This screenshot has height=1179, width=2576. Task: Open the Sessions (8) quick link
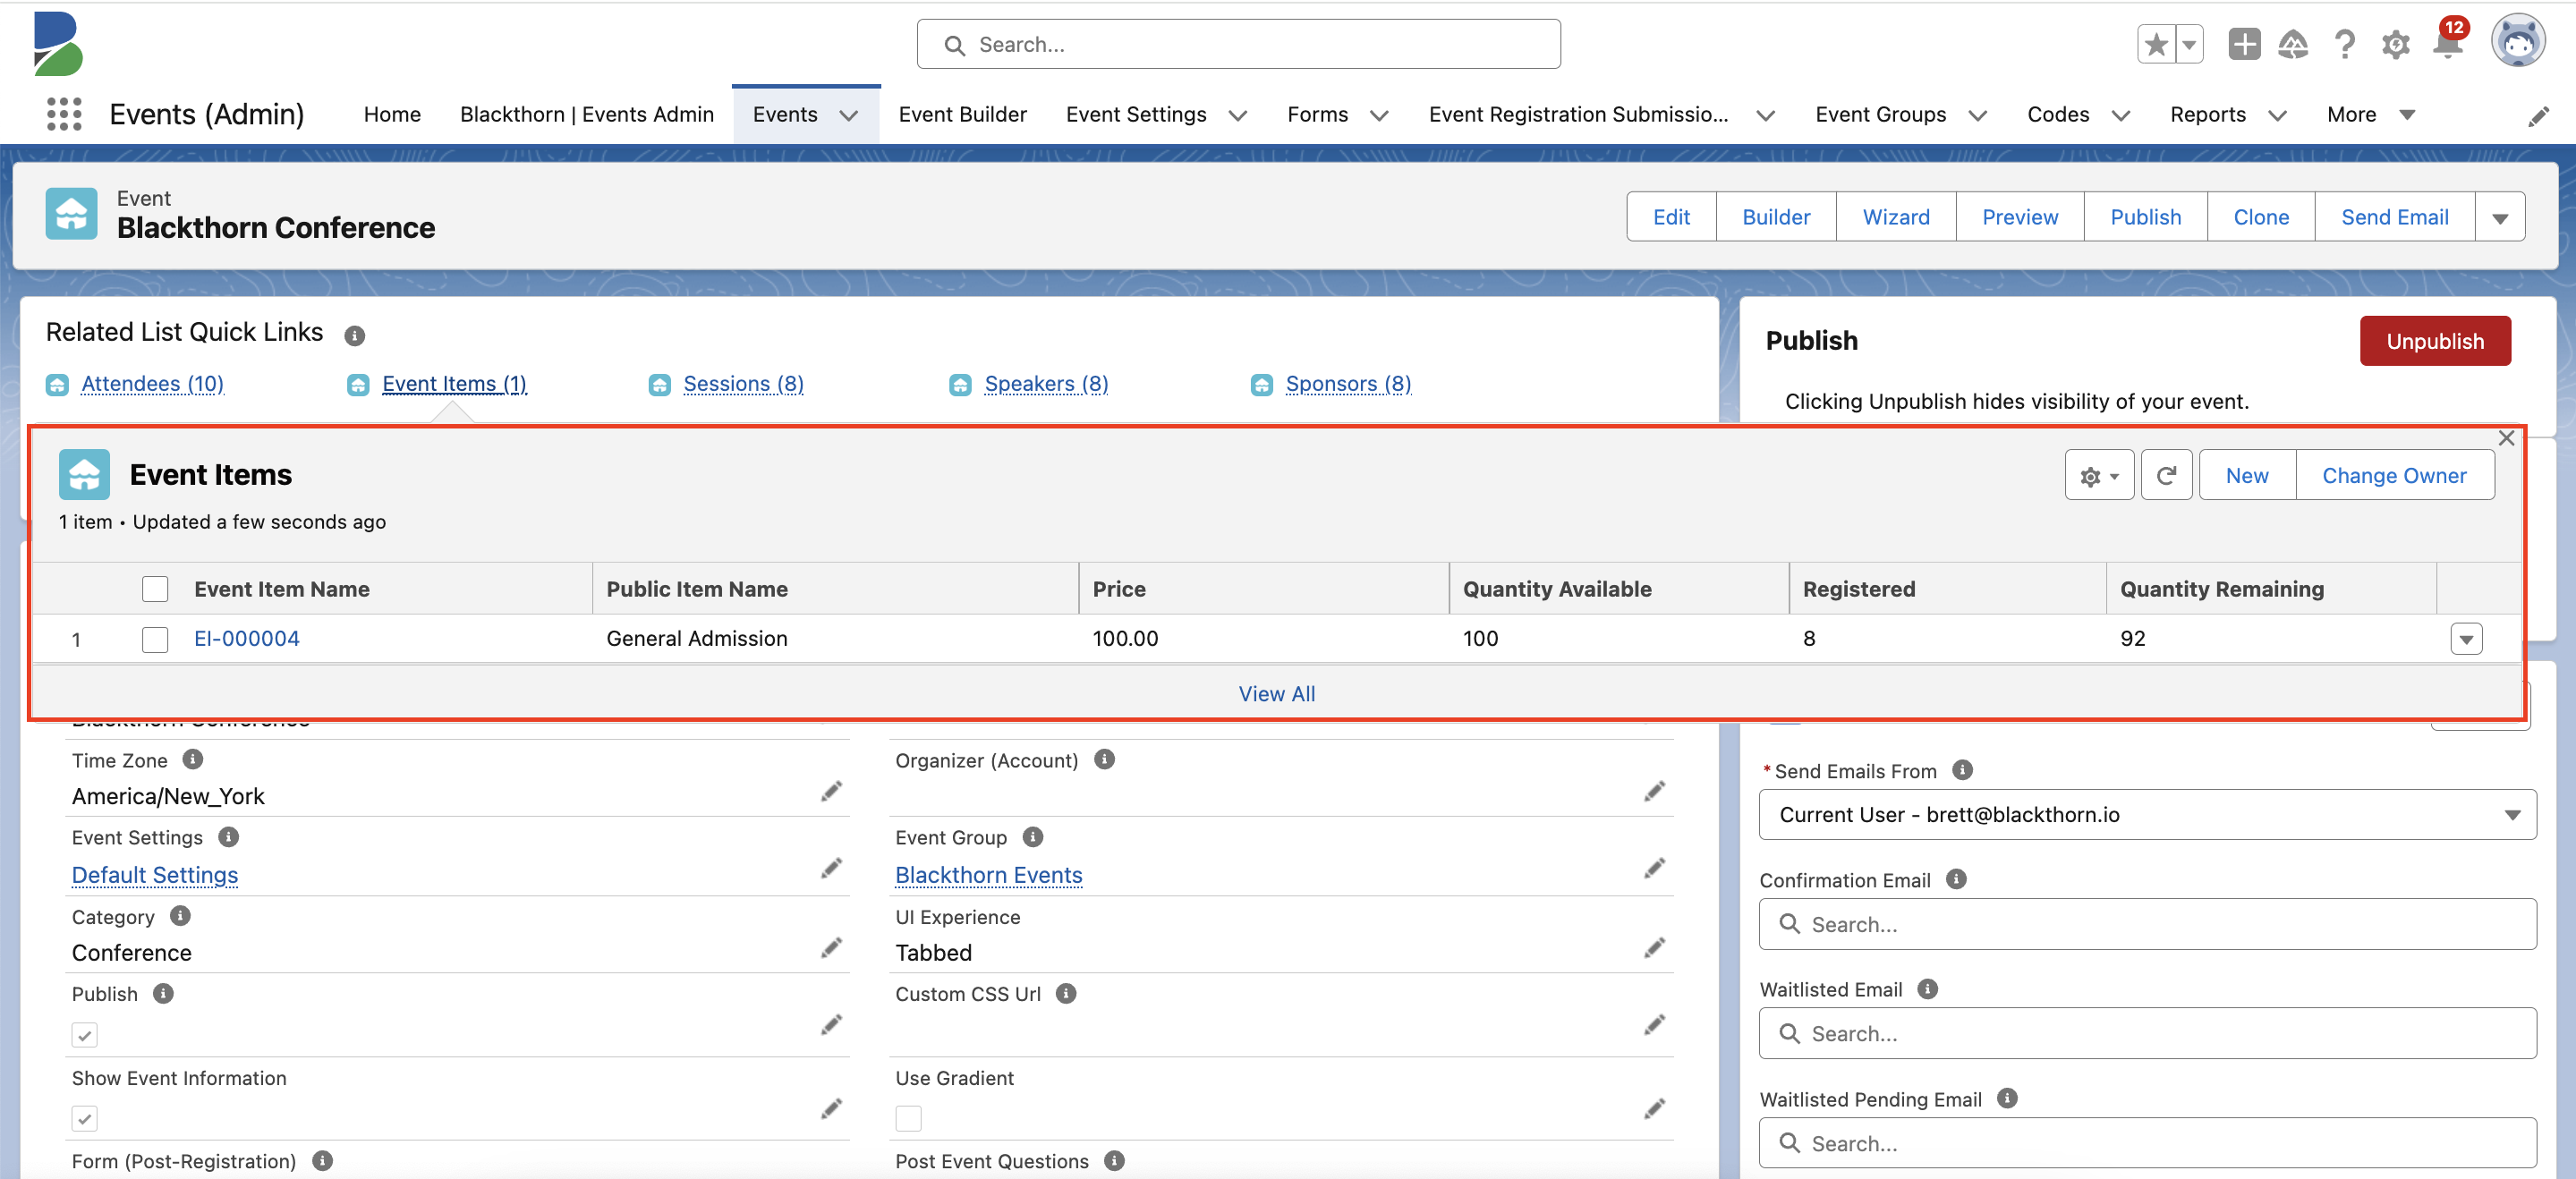click(743, 384)
